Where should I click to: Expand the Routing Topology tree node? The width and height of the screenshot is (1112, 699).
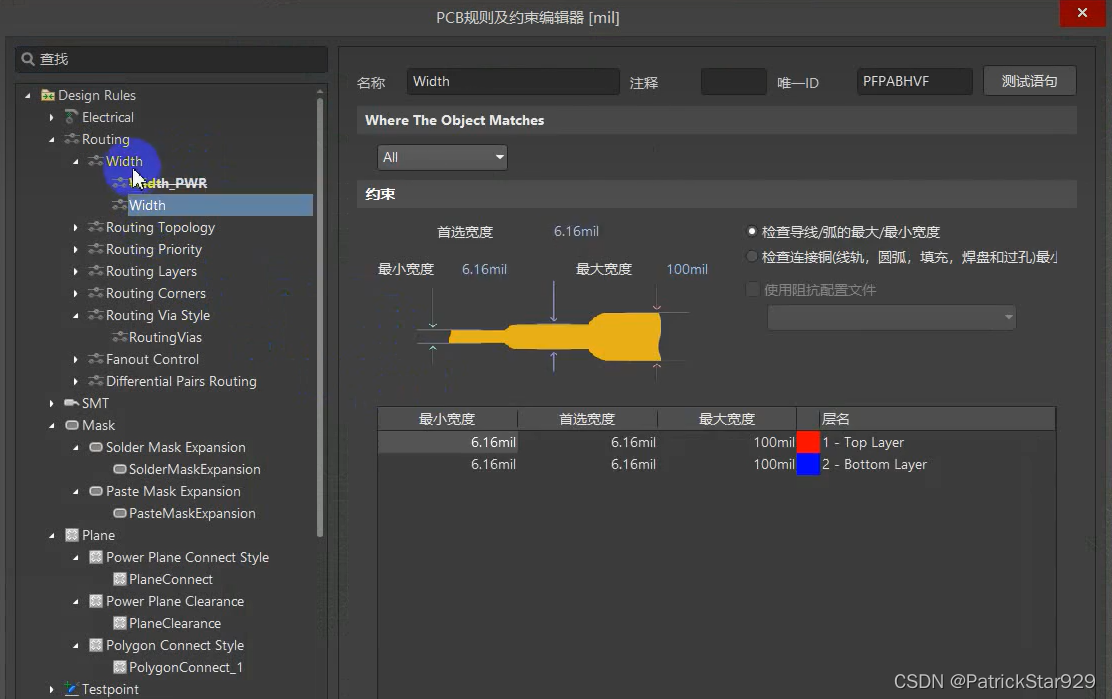pos(76,228)
